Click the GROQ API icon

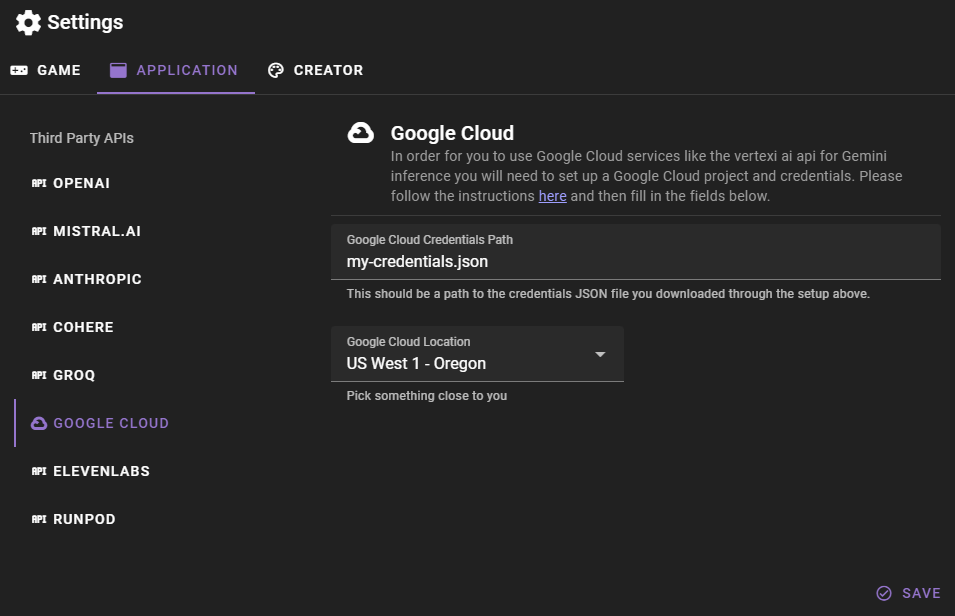39,374
